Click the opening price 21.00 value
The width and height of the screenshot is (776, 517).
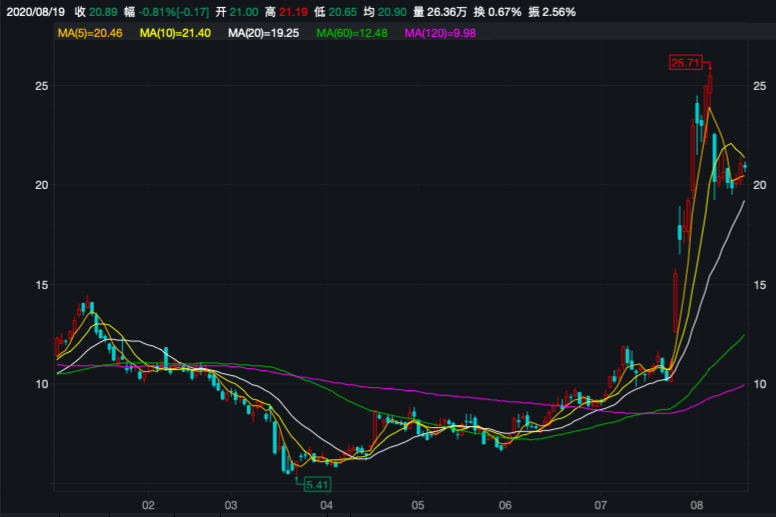244,11
